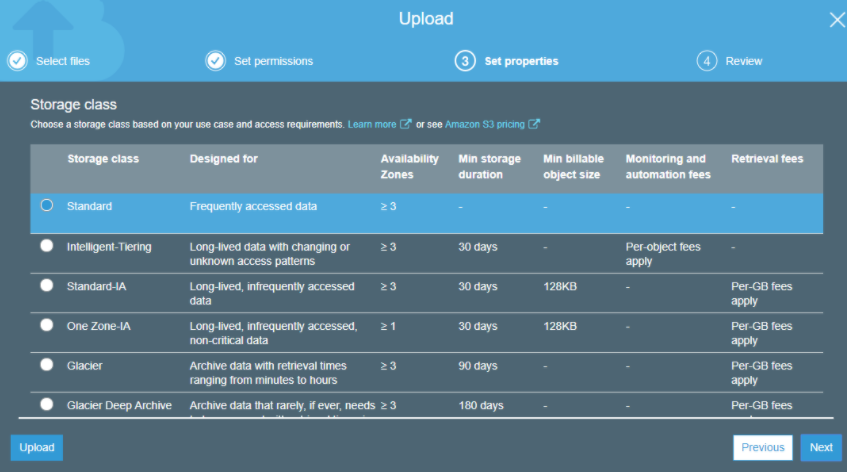This screenshot has height=472, width=849.
Task: Click external link icon beside Amazon S3 pricing
Action: point(534,124)
